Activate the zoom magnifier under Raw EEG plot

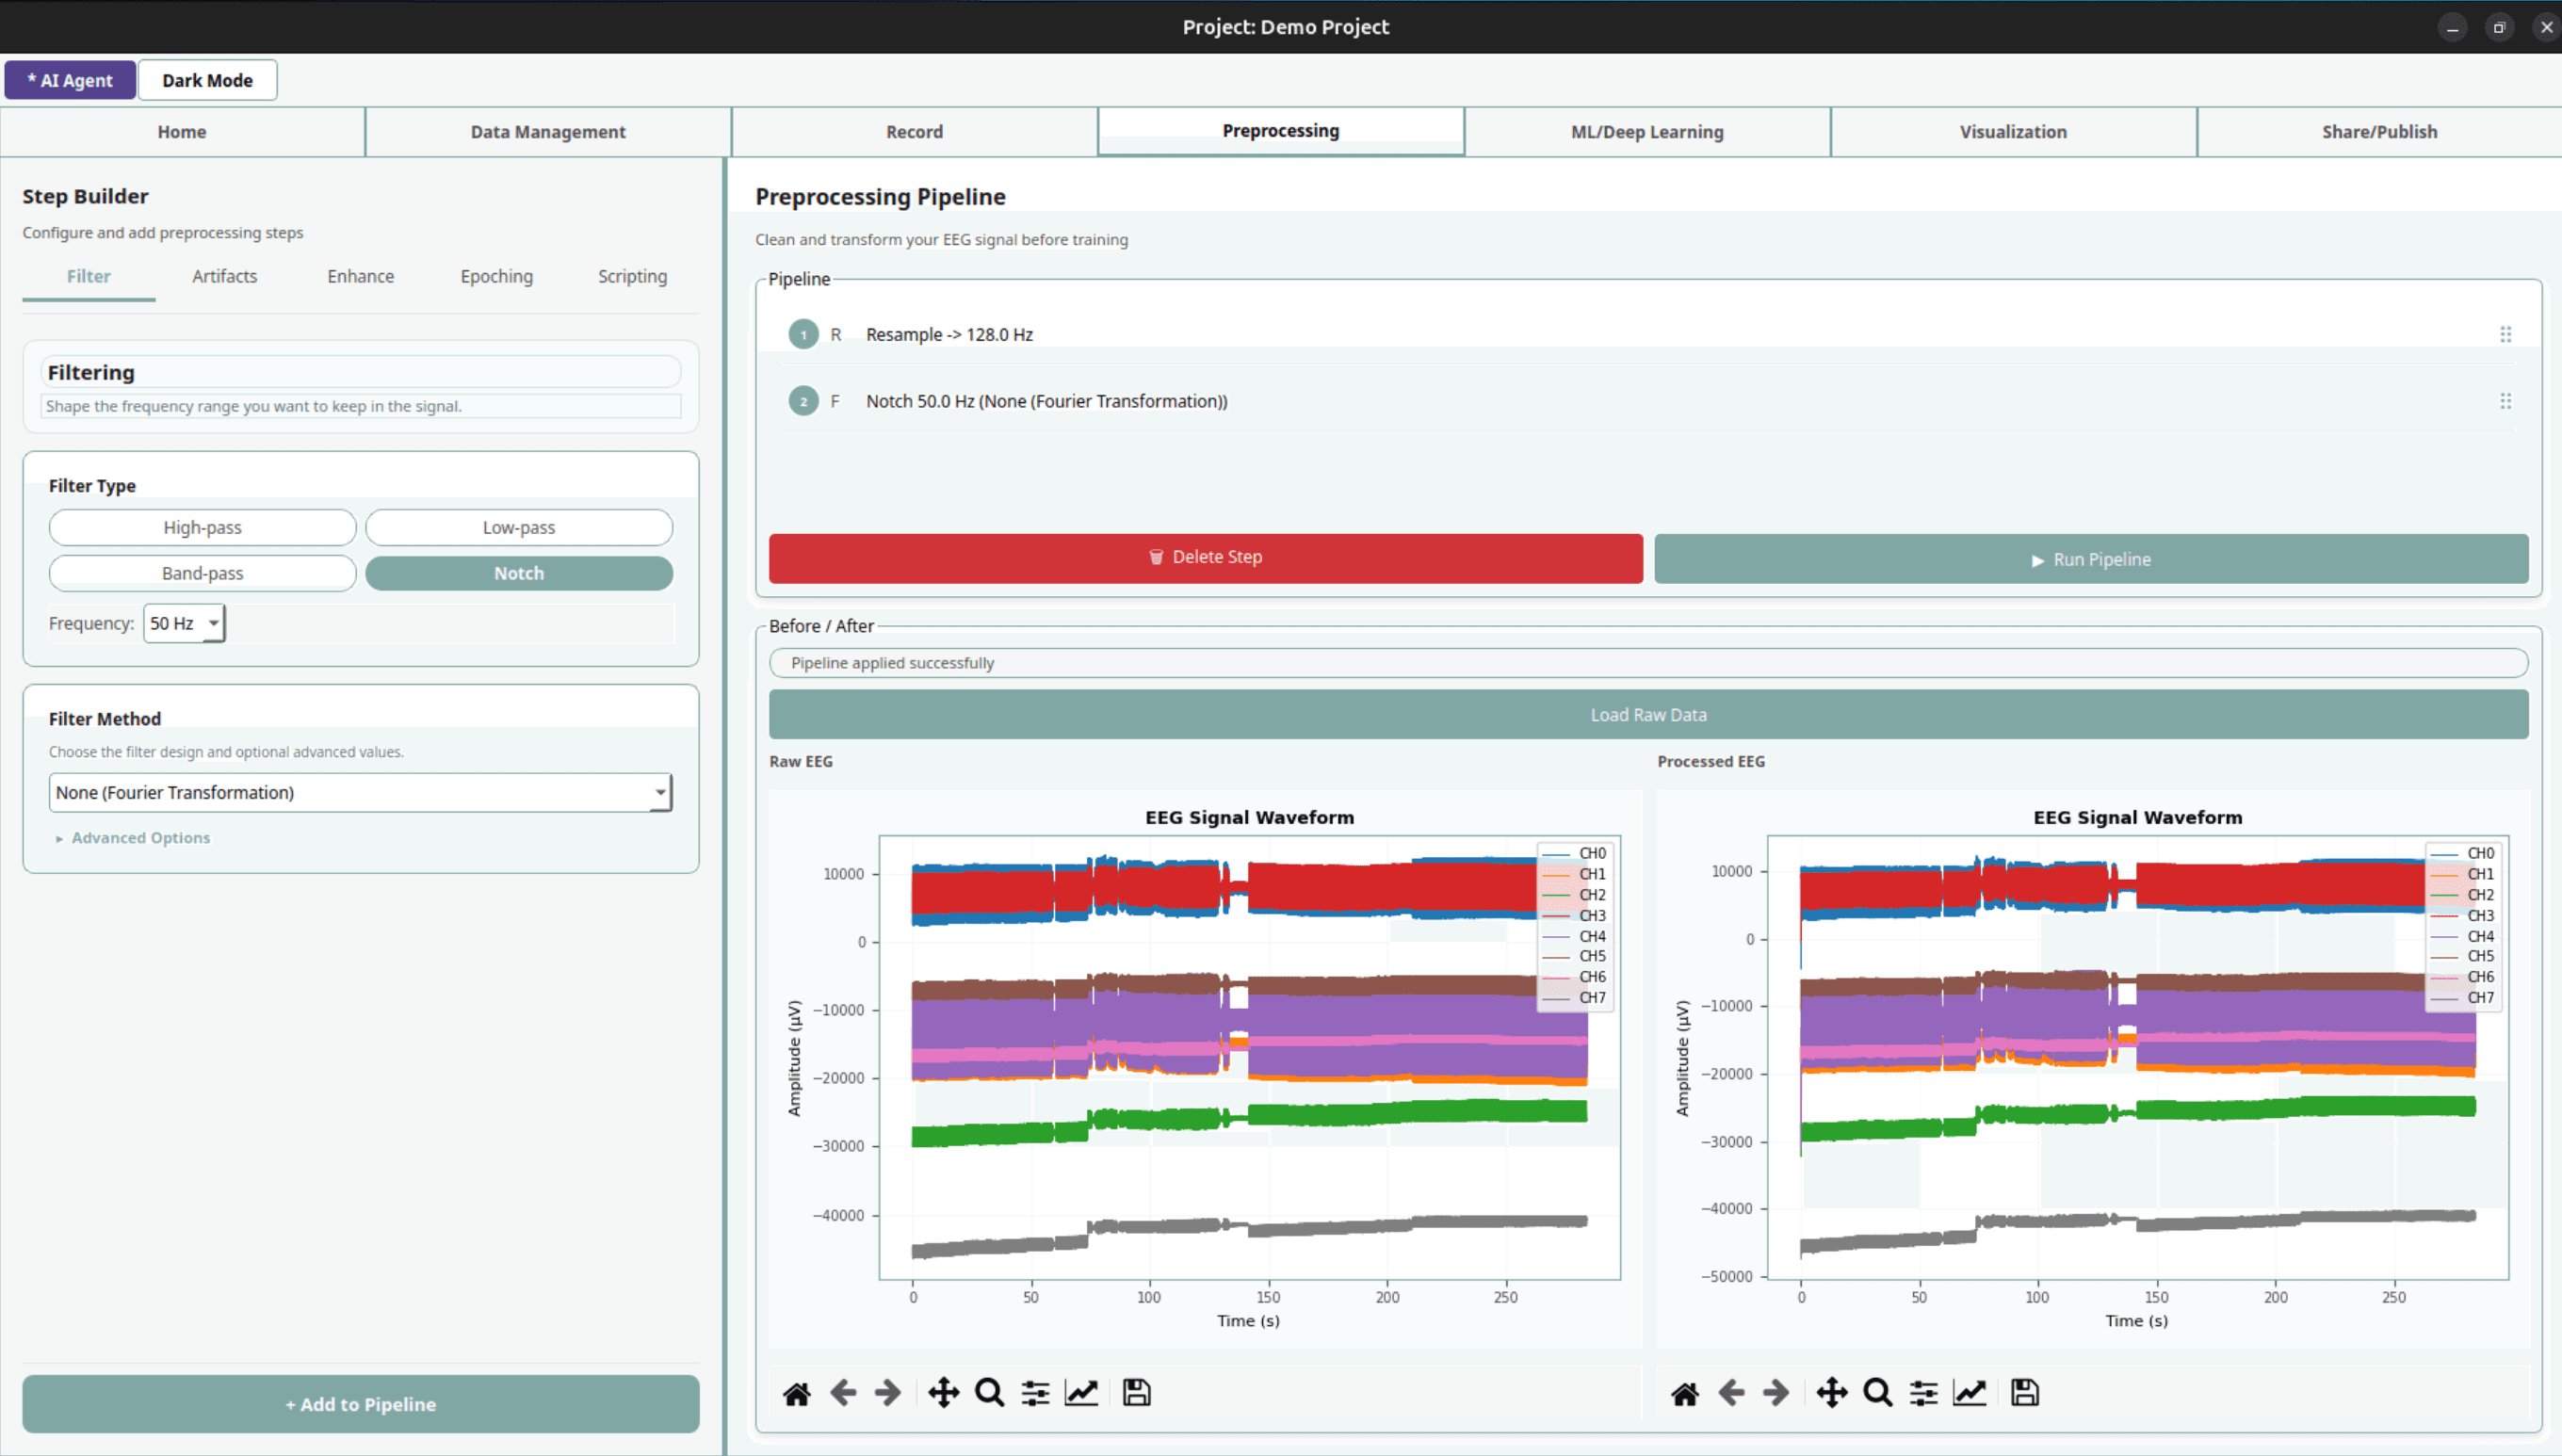coord(989,1393)
